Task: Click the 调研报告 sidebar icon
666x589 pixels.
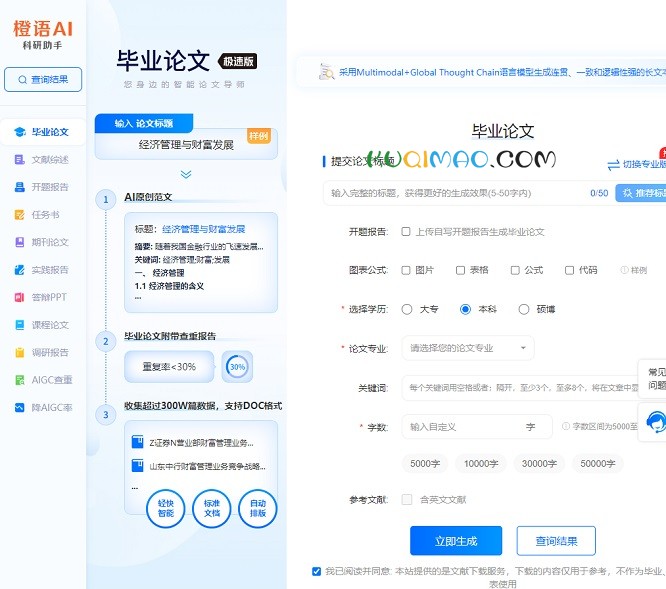Action: click(20, 352)
